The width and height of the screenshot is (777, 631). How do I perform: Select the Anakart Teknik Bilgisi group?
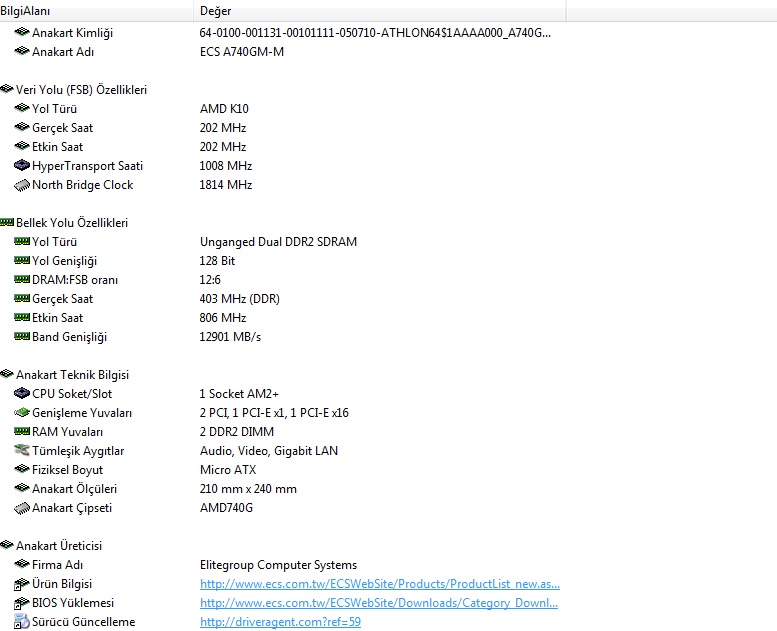pyautogui.click(x=72, y=375)
